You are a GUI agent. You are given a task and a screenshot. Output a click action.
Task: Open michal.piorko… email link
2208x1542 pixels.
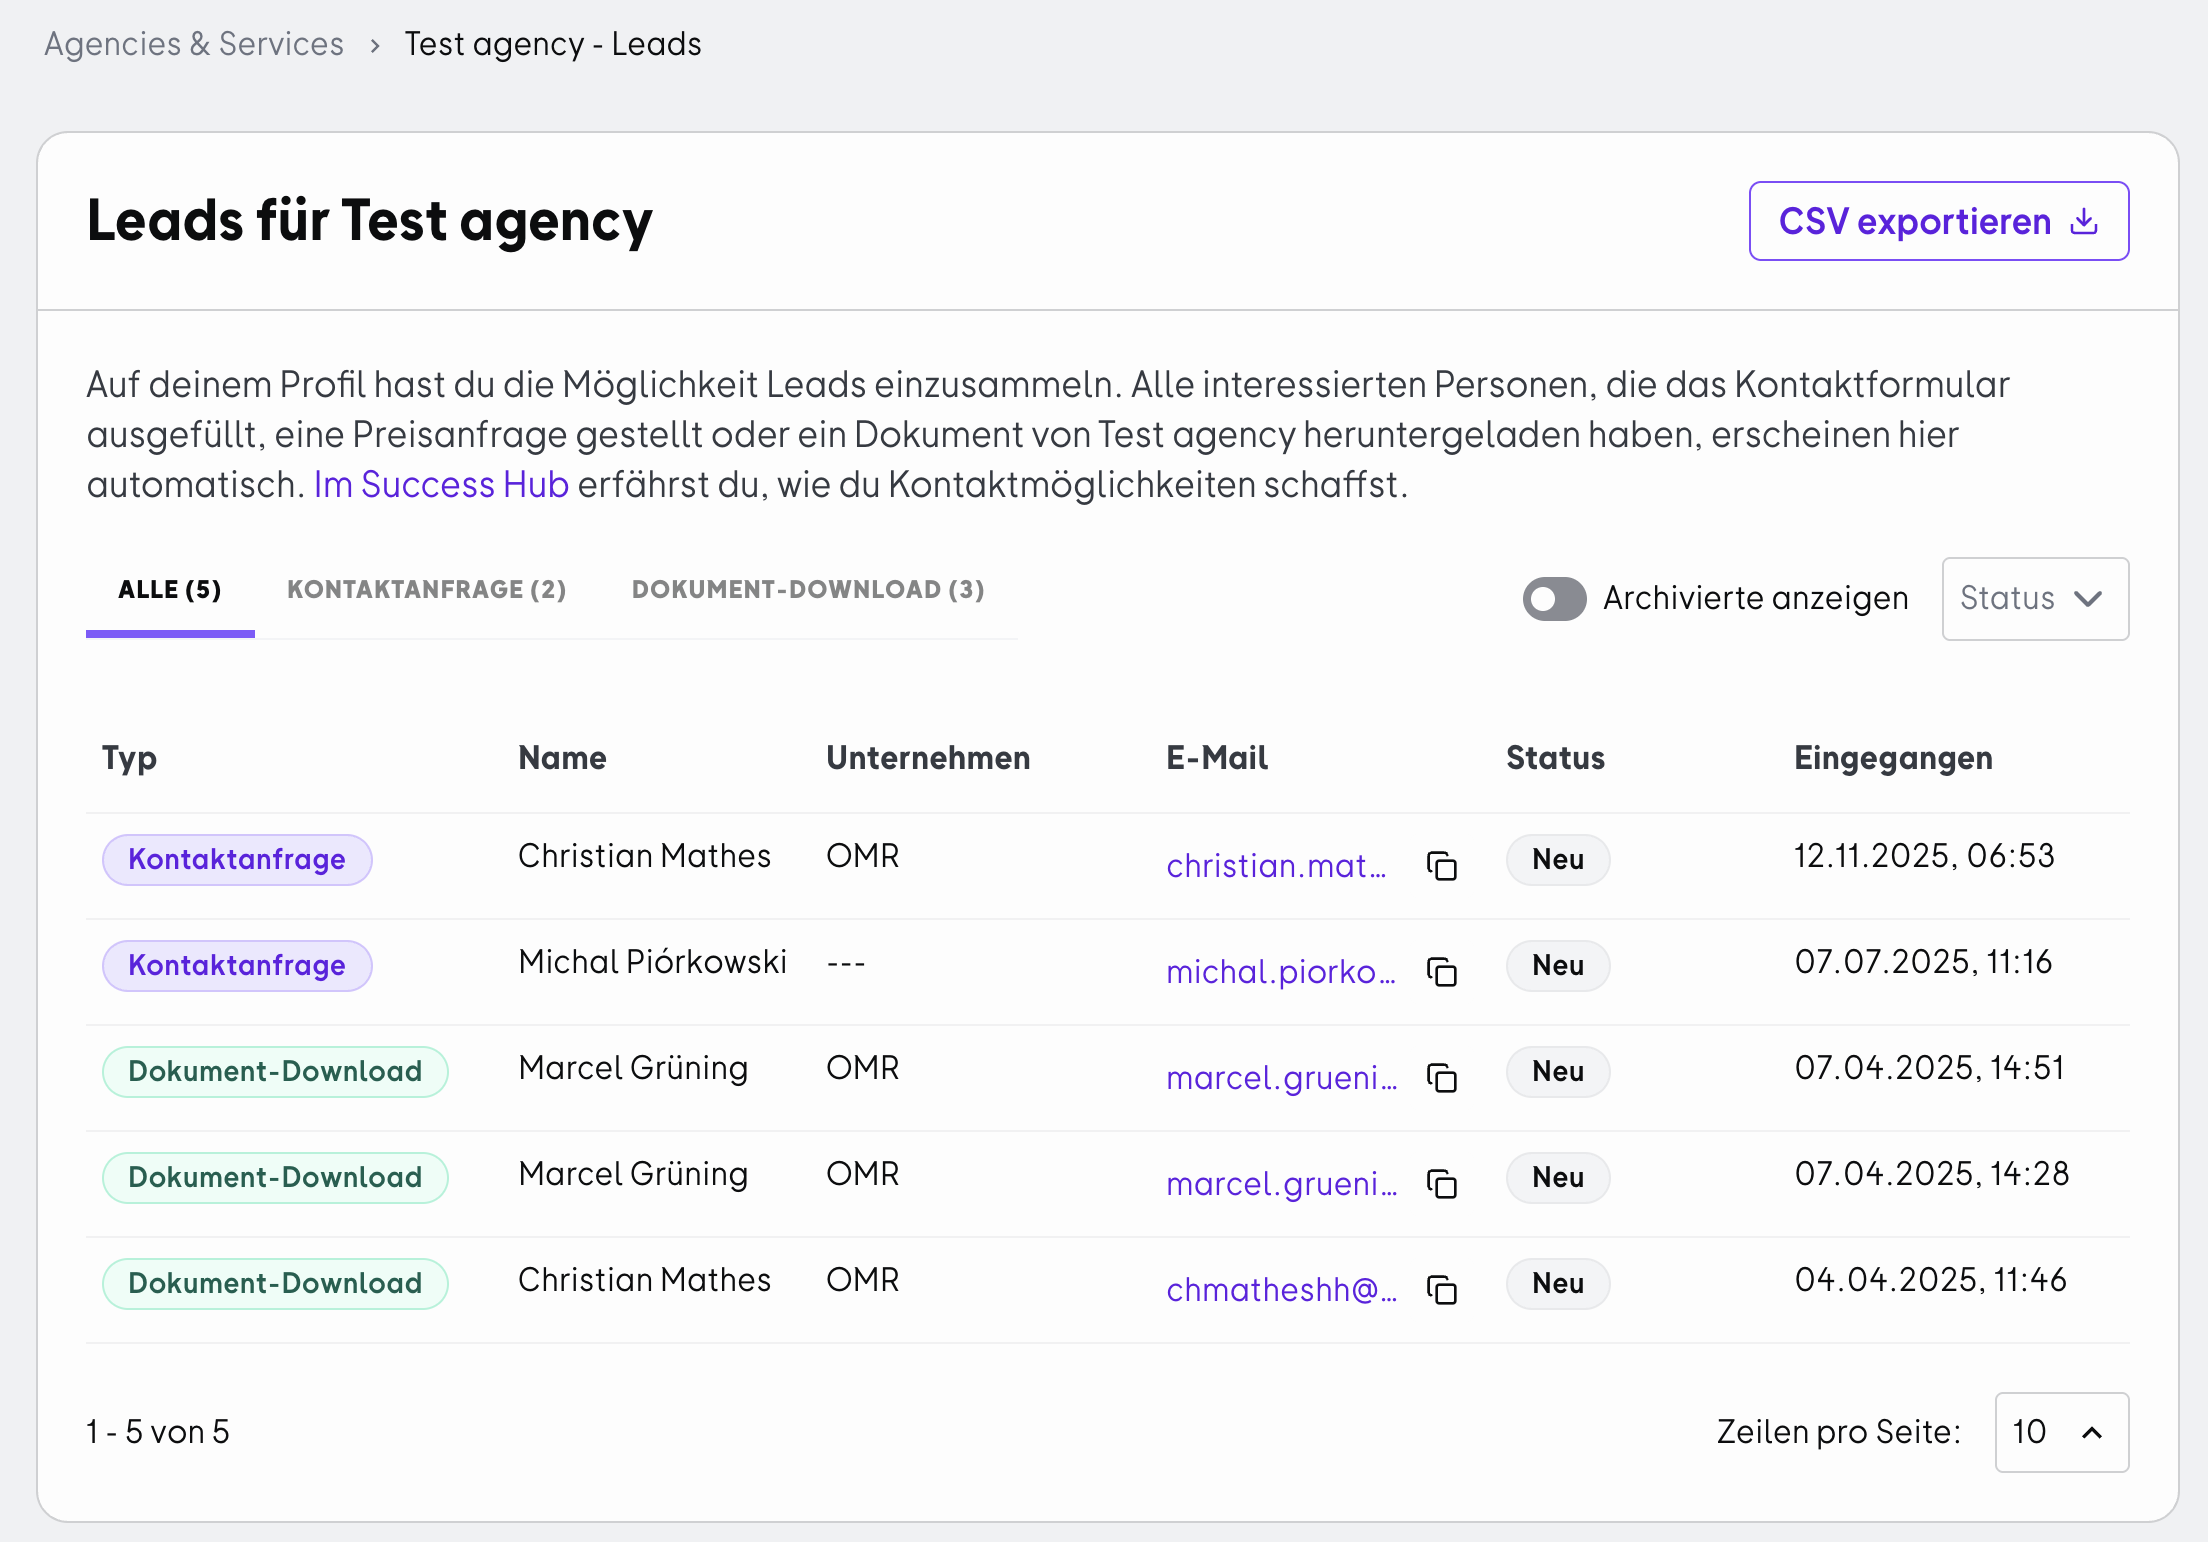[1281, 972]
